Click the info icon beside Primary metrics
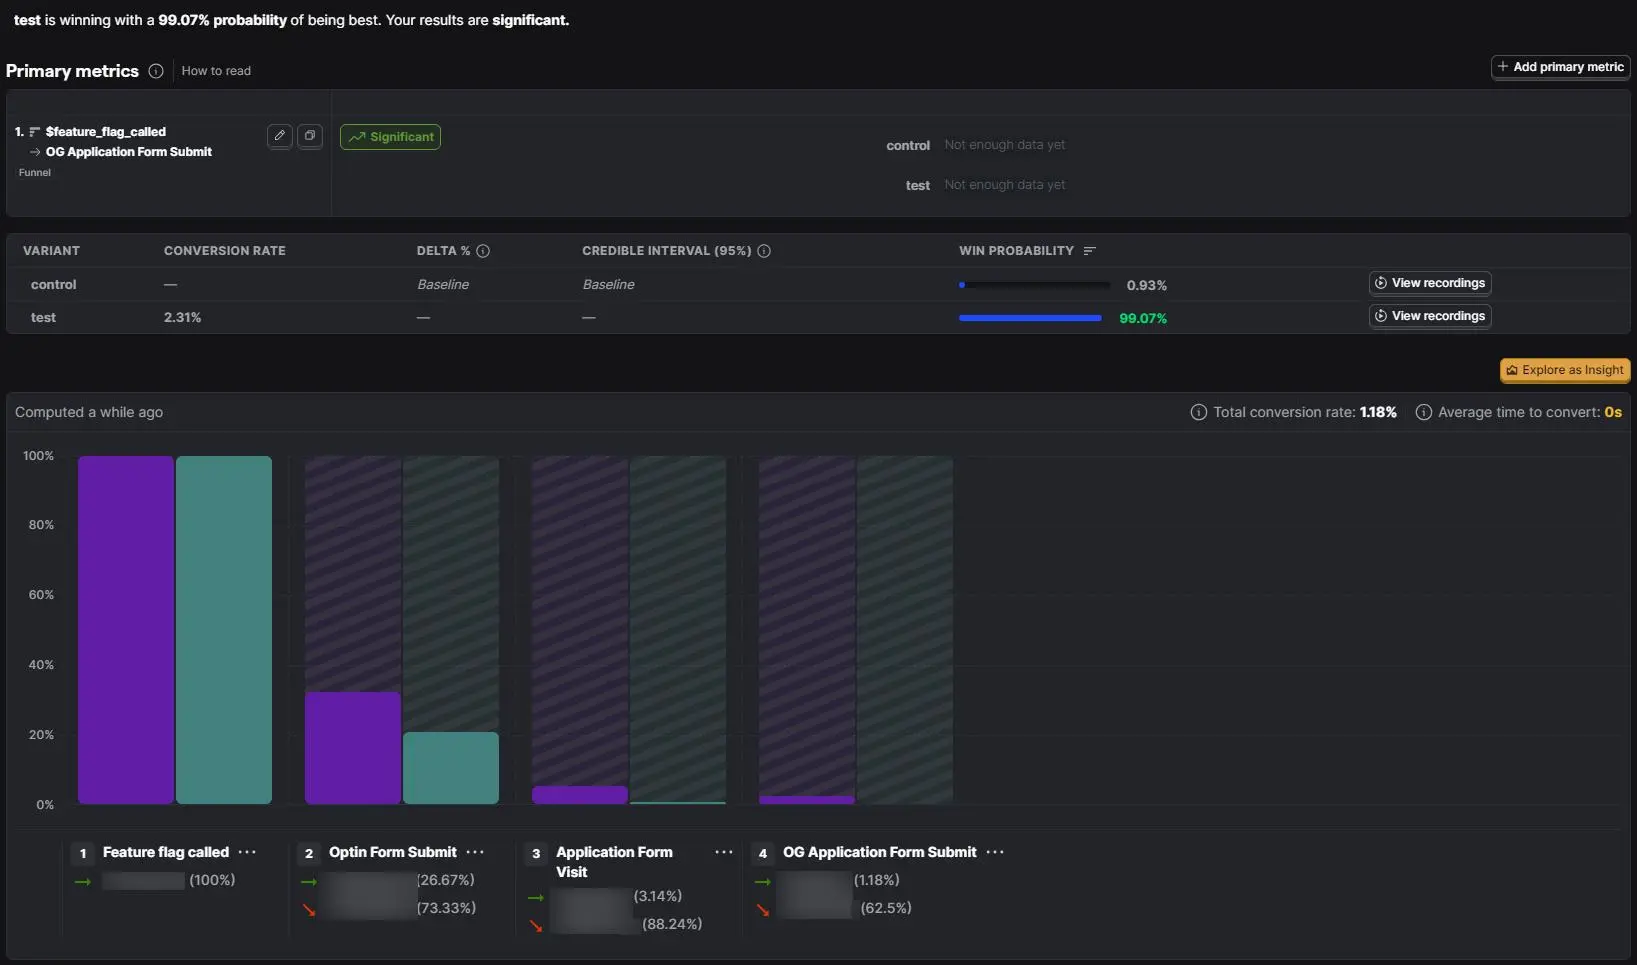The width and height of the screenshot is (1637, 965). coord(156,71)
